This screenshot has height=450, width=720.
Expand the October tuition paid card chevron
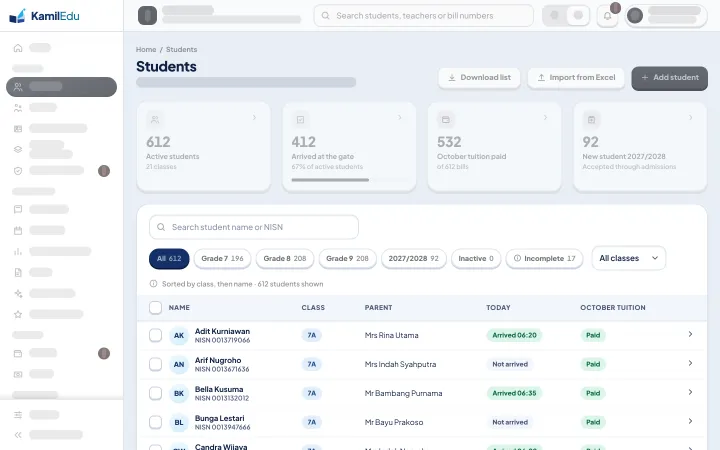tap(545, 118)
